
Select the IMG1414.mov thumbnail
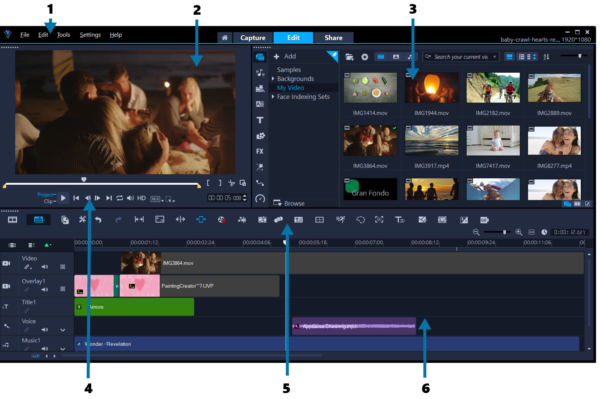(370, 88)
